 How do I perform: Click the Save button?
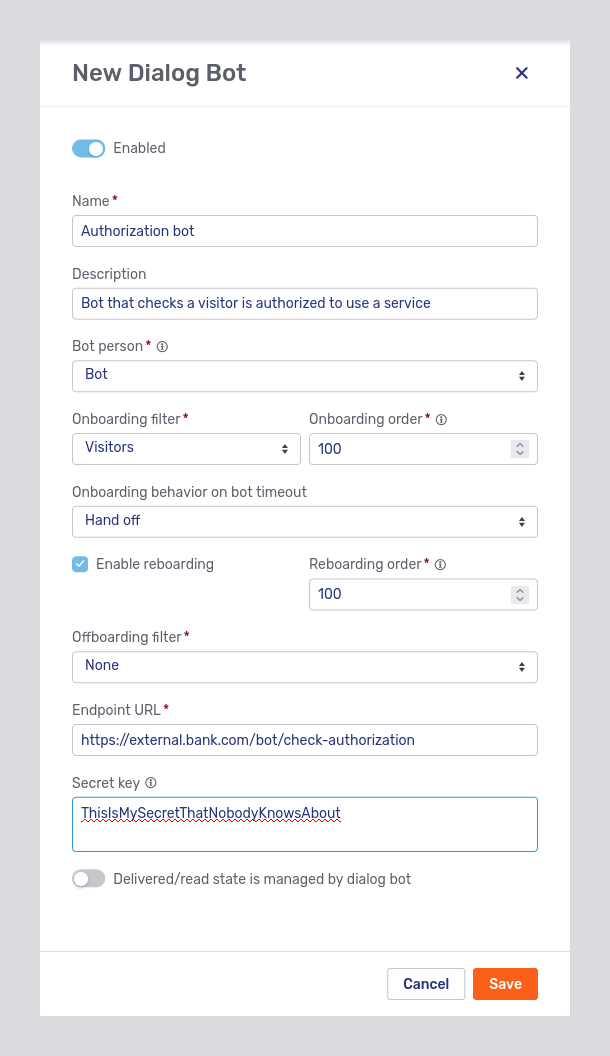pyautogui.click(x=505, y=983)
